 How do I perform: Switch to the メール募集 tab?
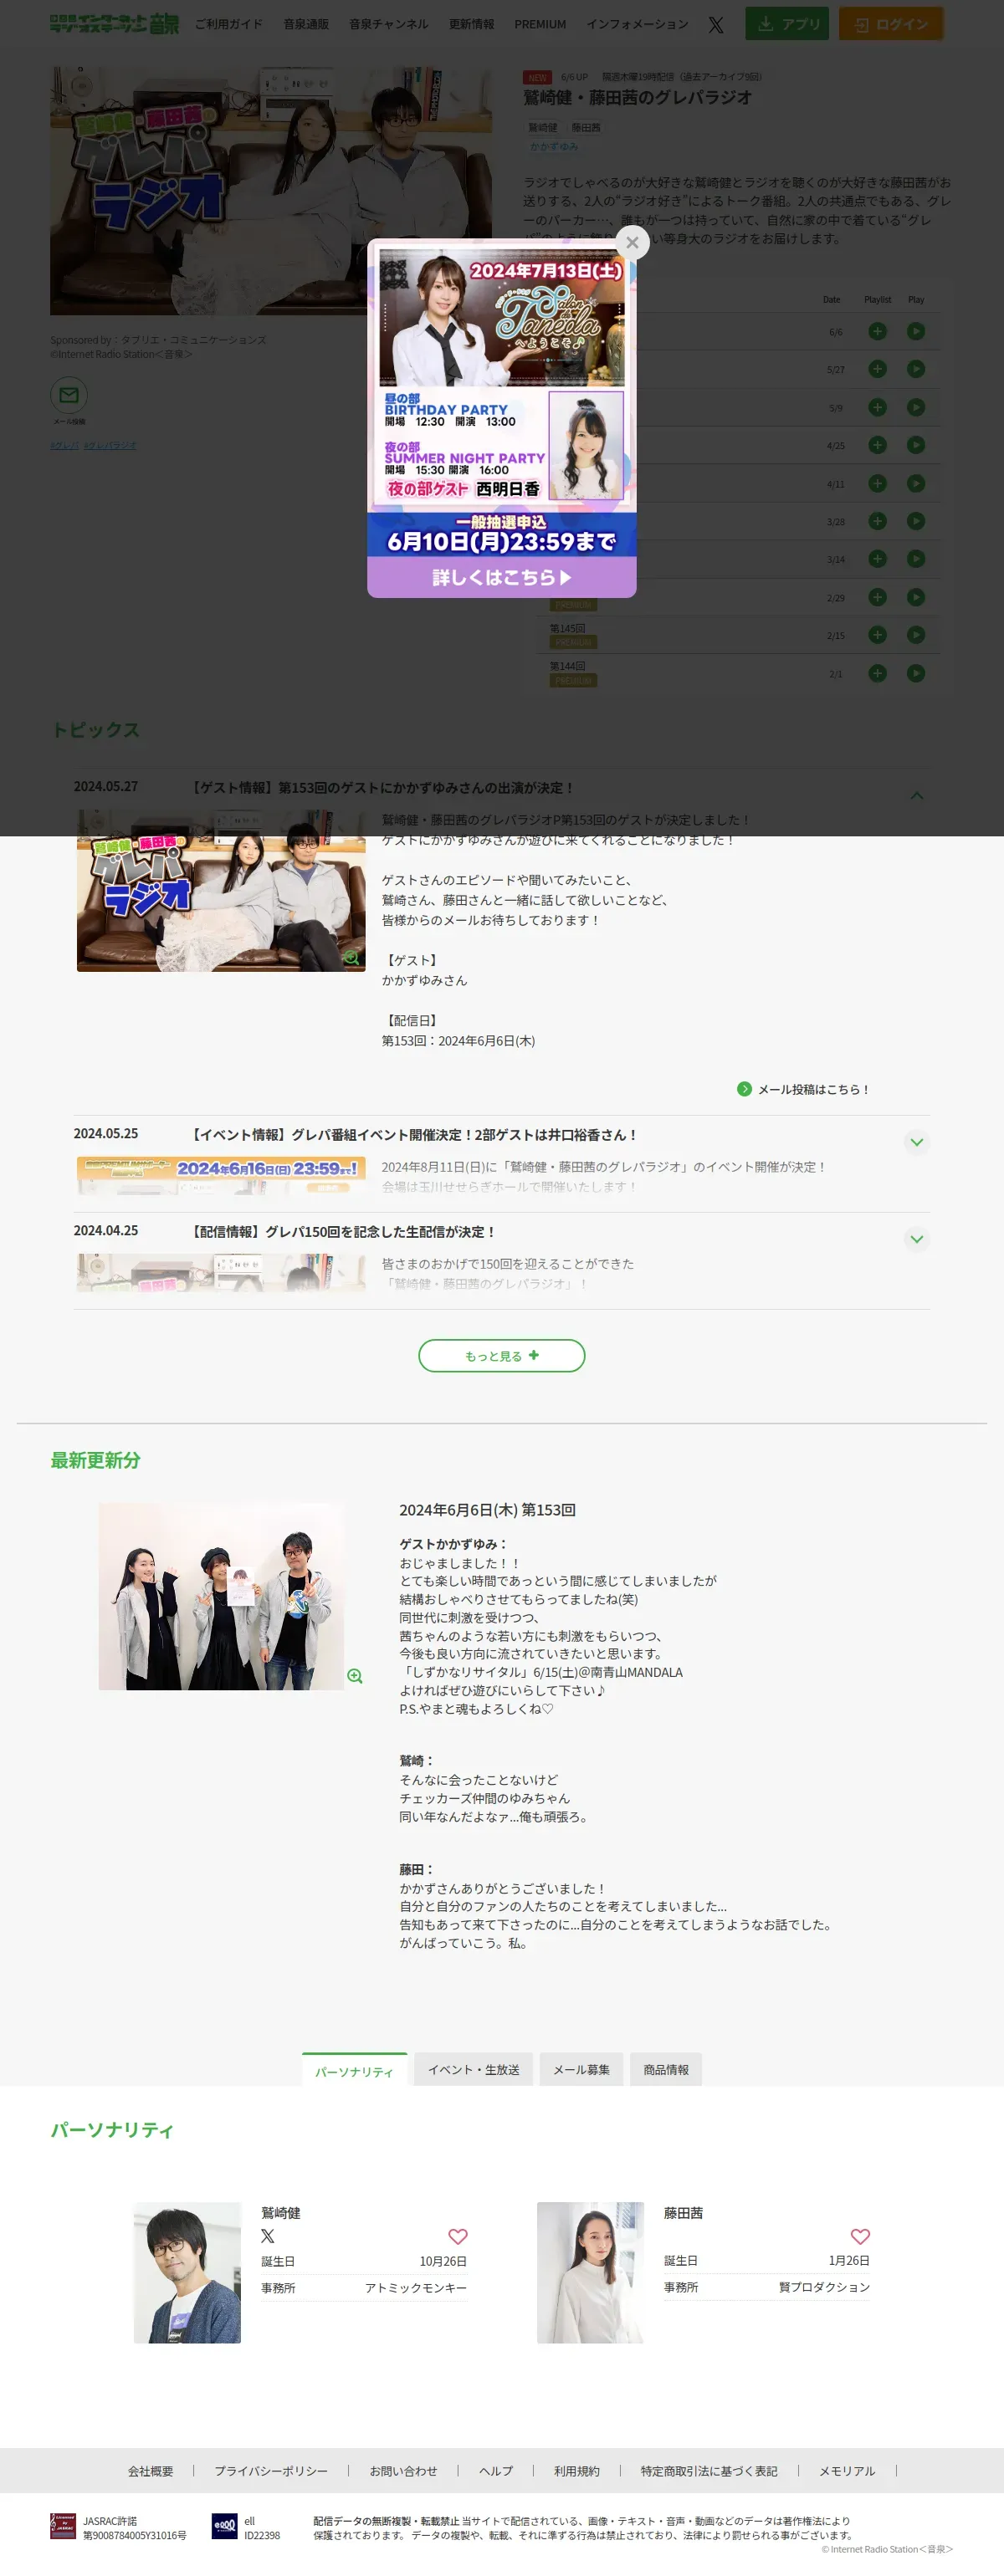[x=581, y=2069]
